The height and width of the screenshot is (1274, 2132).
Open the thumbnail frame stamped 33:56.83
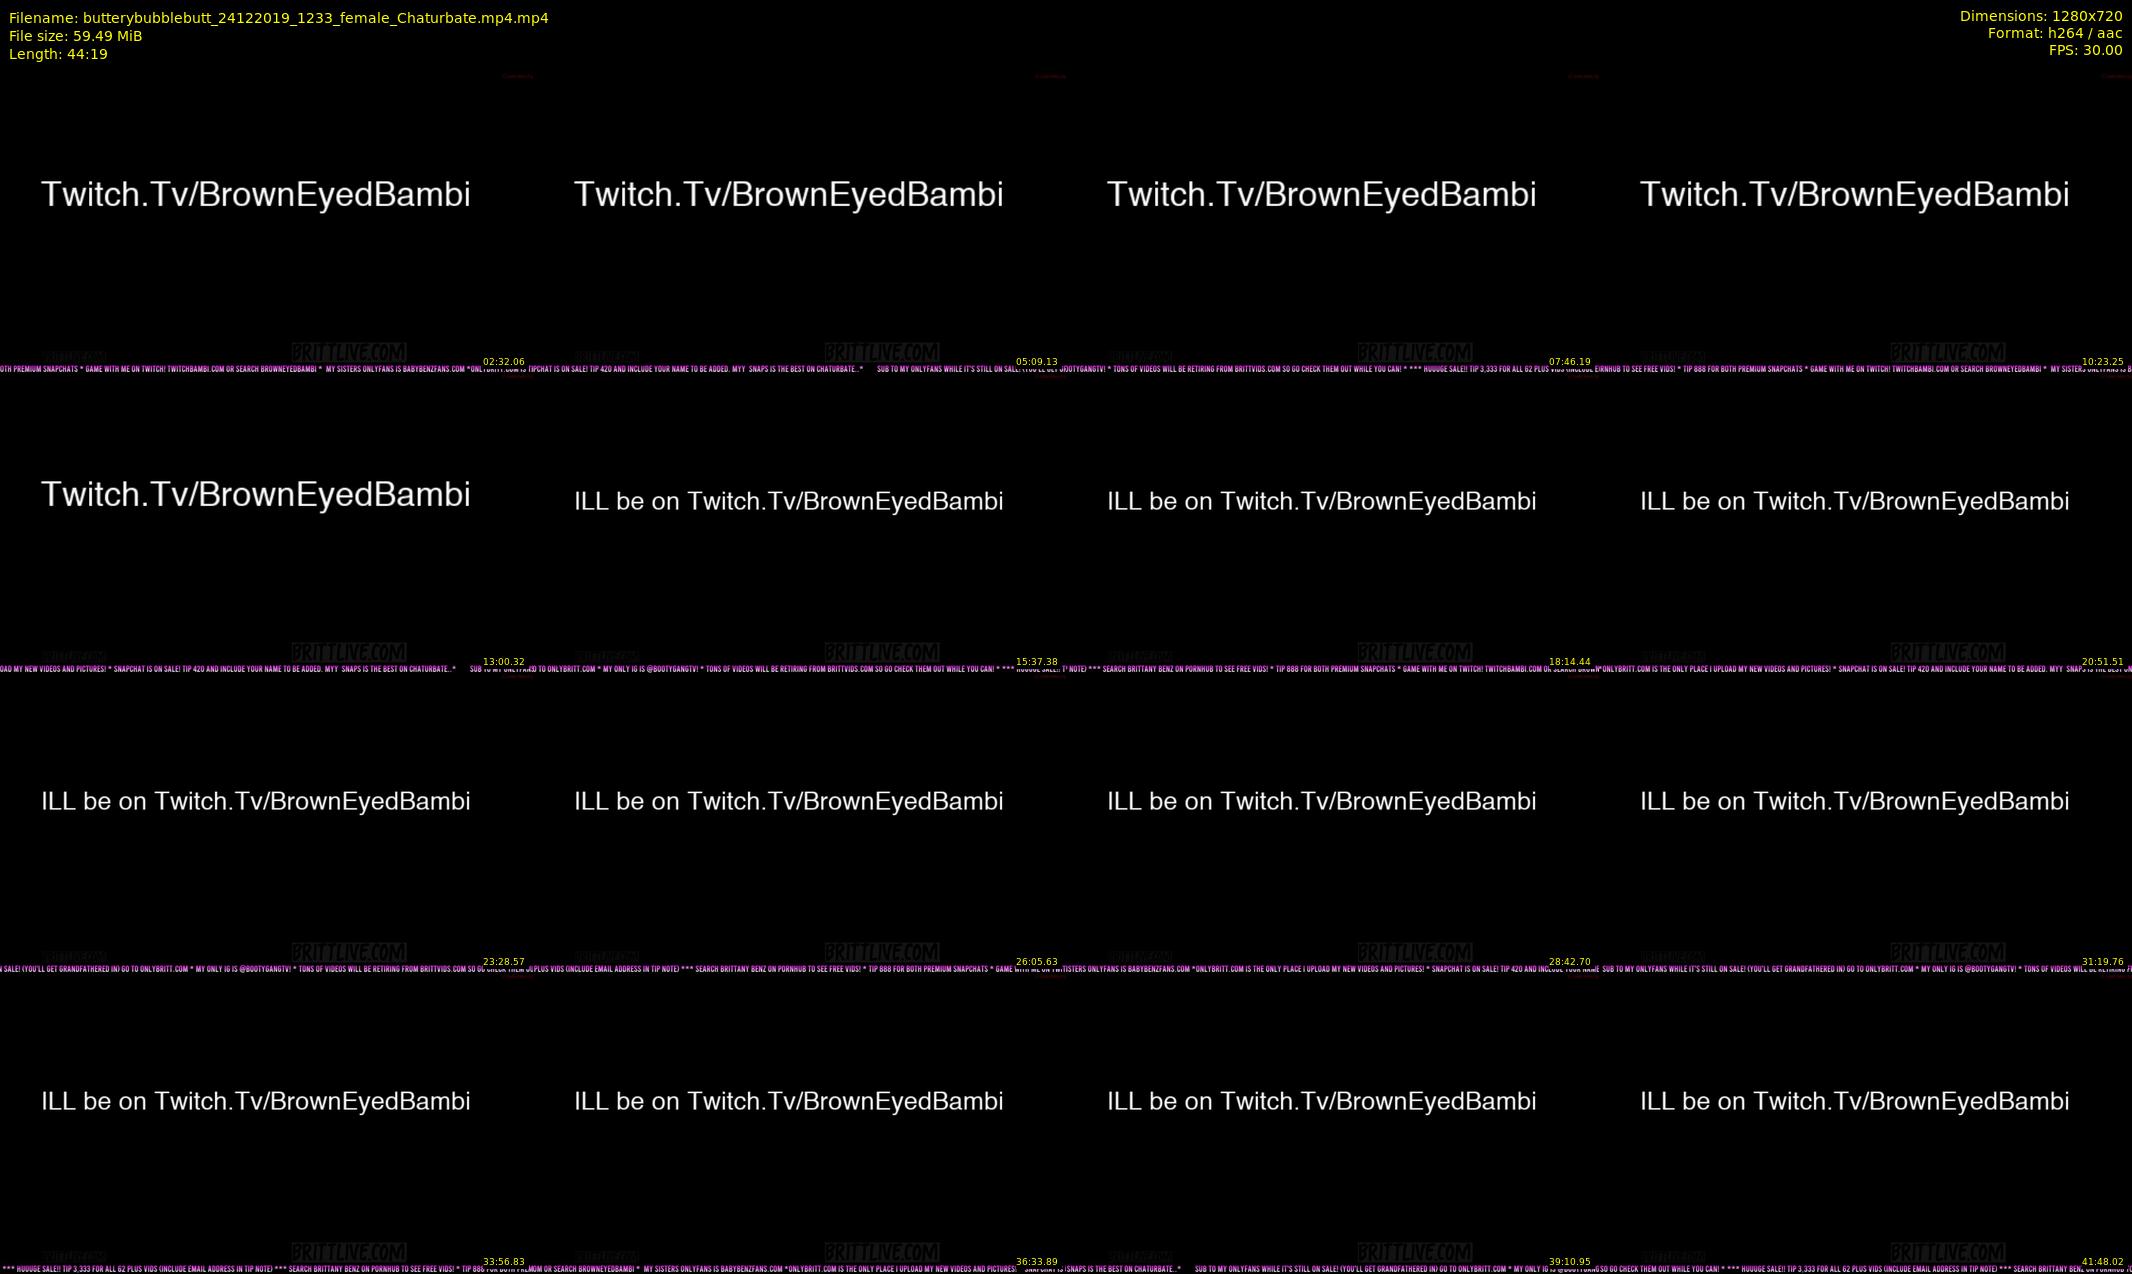click(266, 1122)
